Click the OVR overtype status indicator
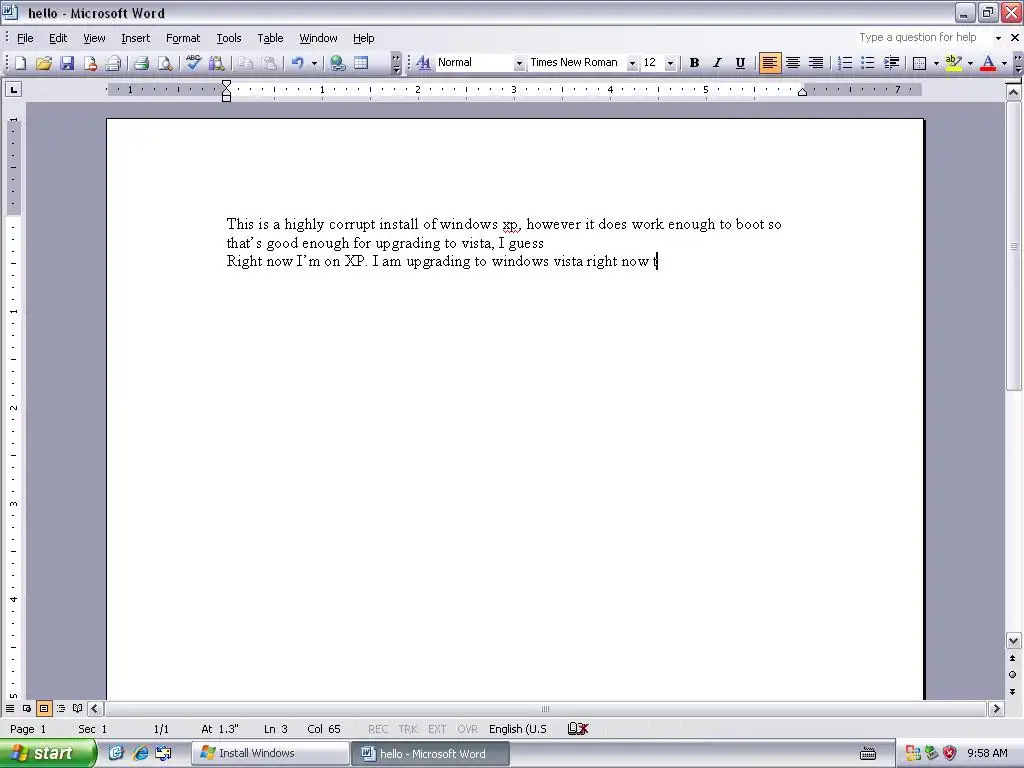This screenshot has height=768, width=1024. [467, 729]
